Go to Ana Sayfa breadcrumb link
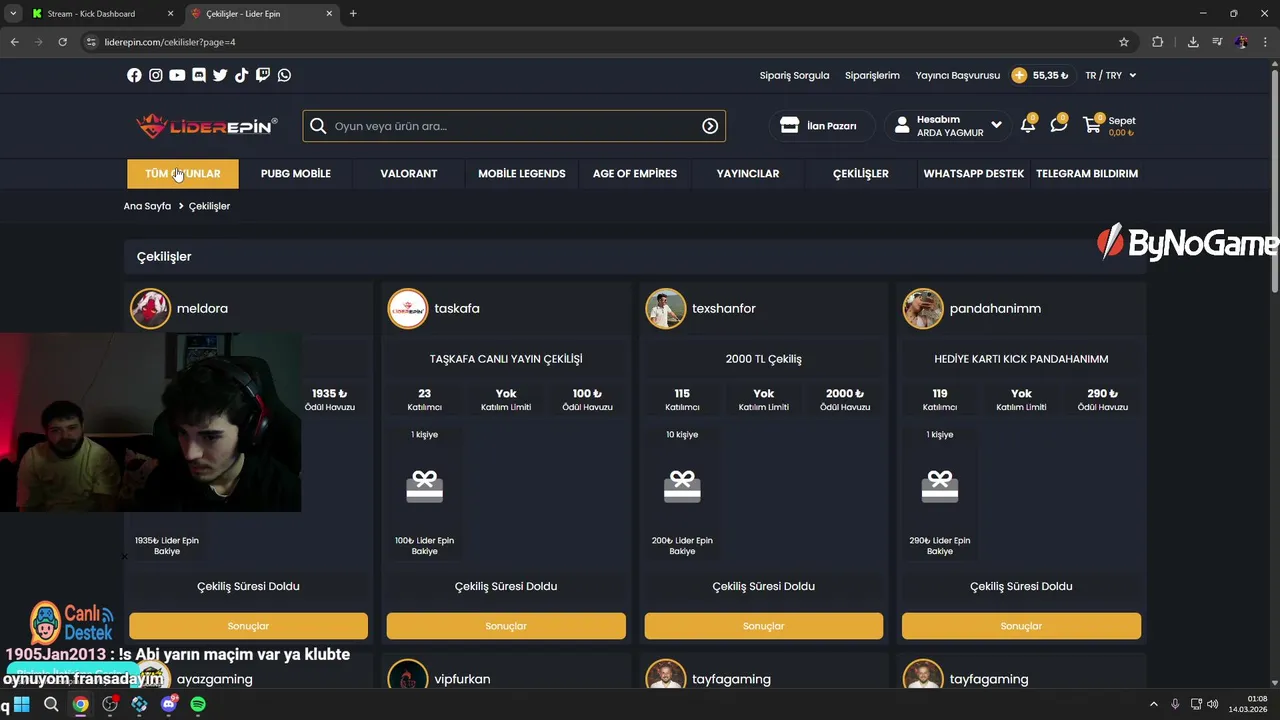The width and height of the screenshot is (1280, 720). coord(147,206)
